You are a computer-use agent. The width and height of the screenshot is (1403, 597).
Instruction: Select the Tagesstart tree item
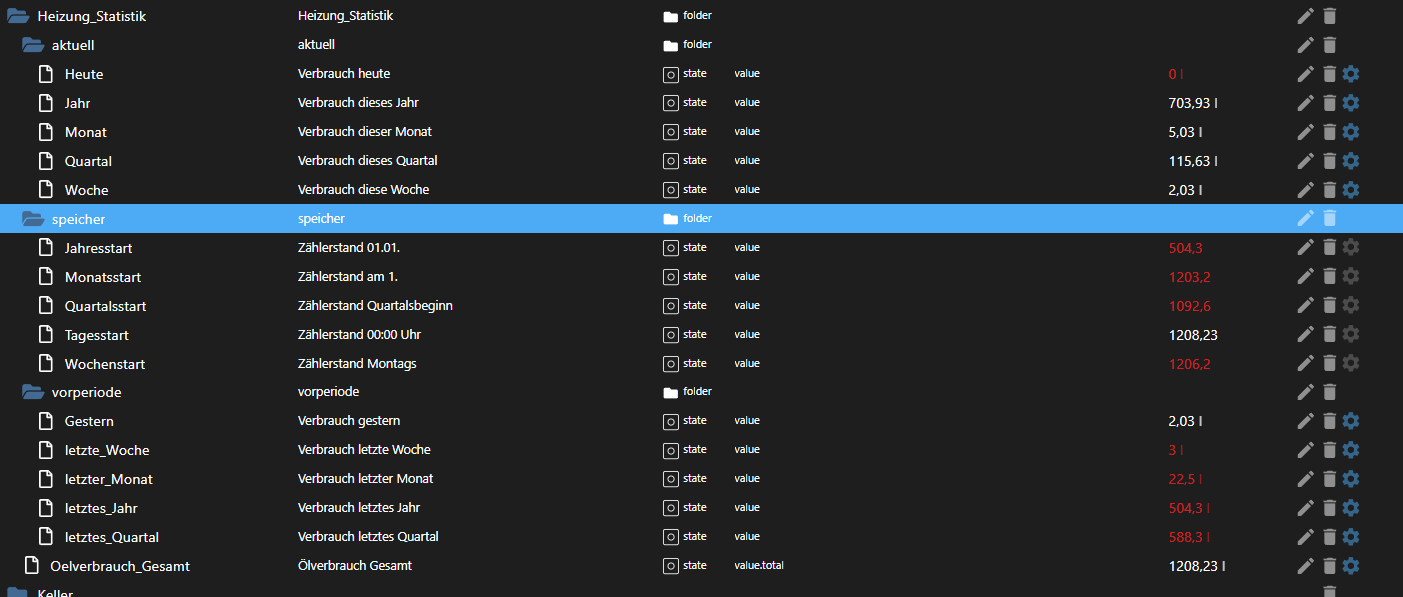[x=97, y=335]
